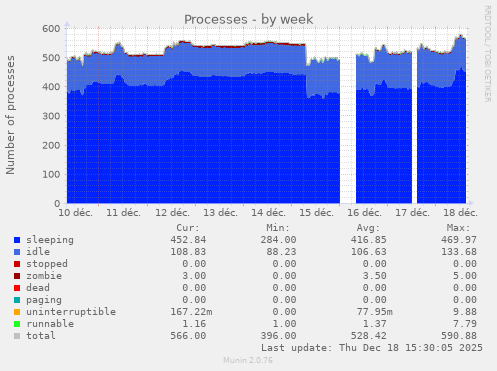This screenshot has height=371, width=497.
Task: Click the 'Munin 2.0.76' version text
Action: pos(248,360)
